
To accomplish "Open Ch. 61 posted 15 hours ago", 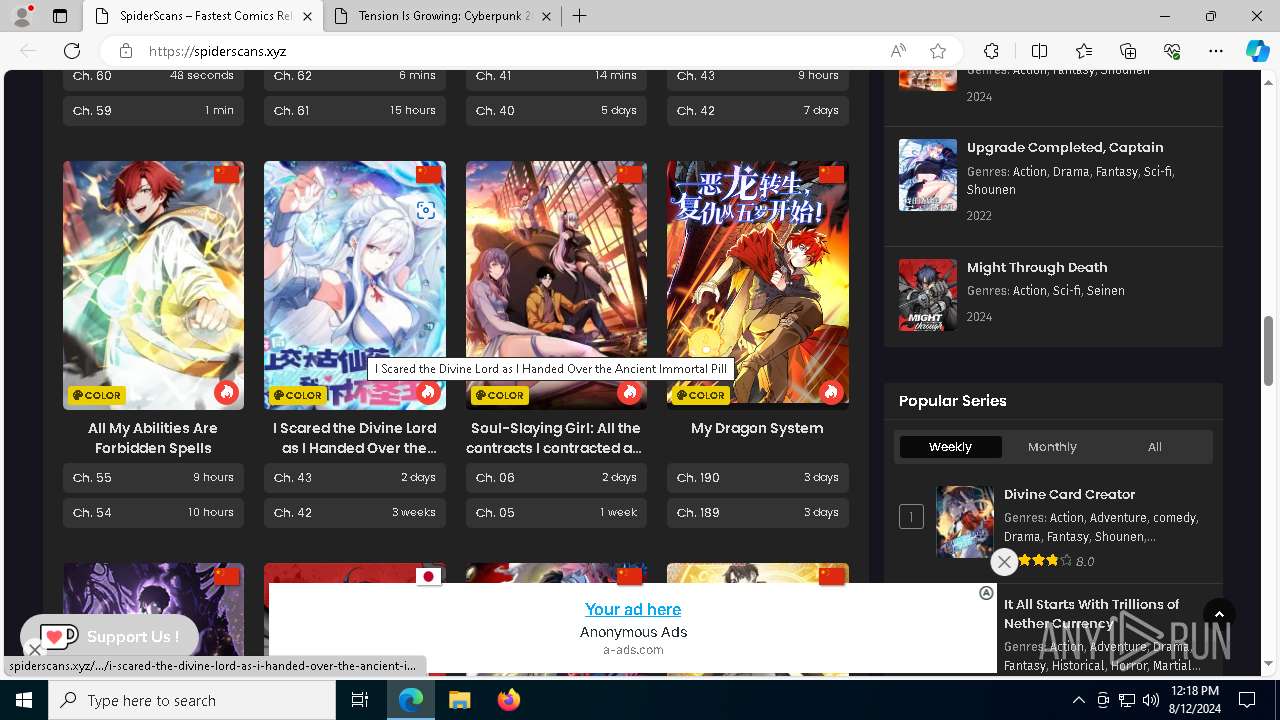I will click(355, 110).
